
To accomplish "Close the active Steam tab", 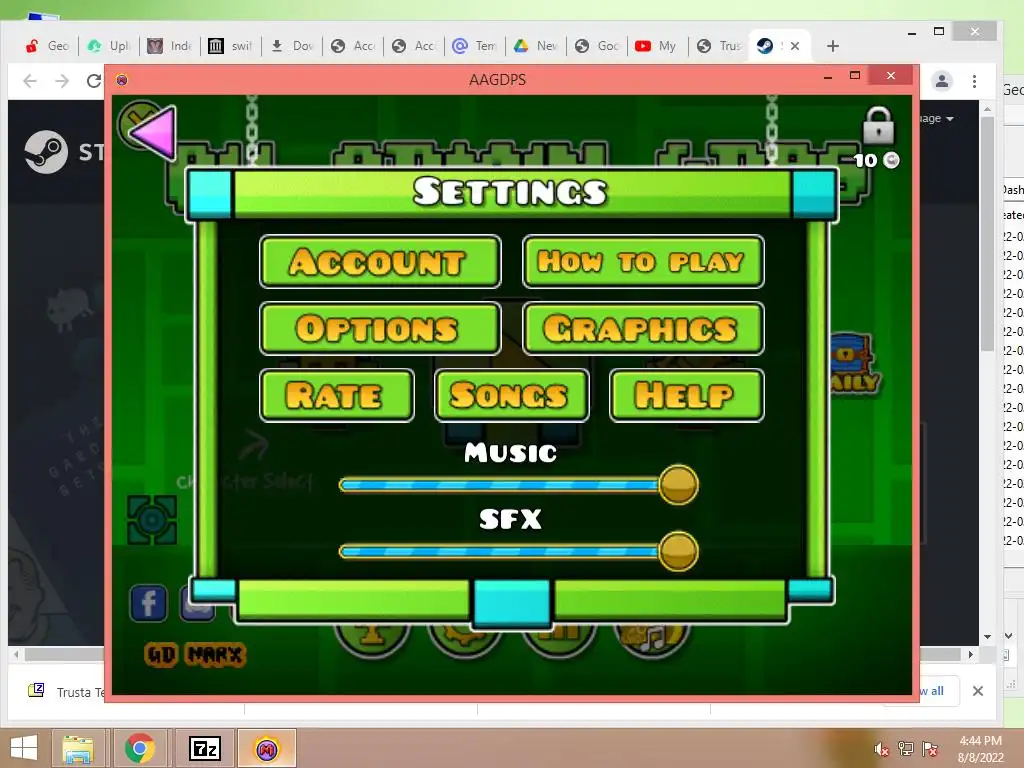I will (795, 46).
